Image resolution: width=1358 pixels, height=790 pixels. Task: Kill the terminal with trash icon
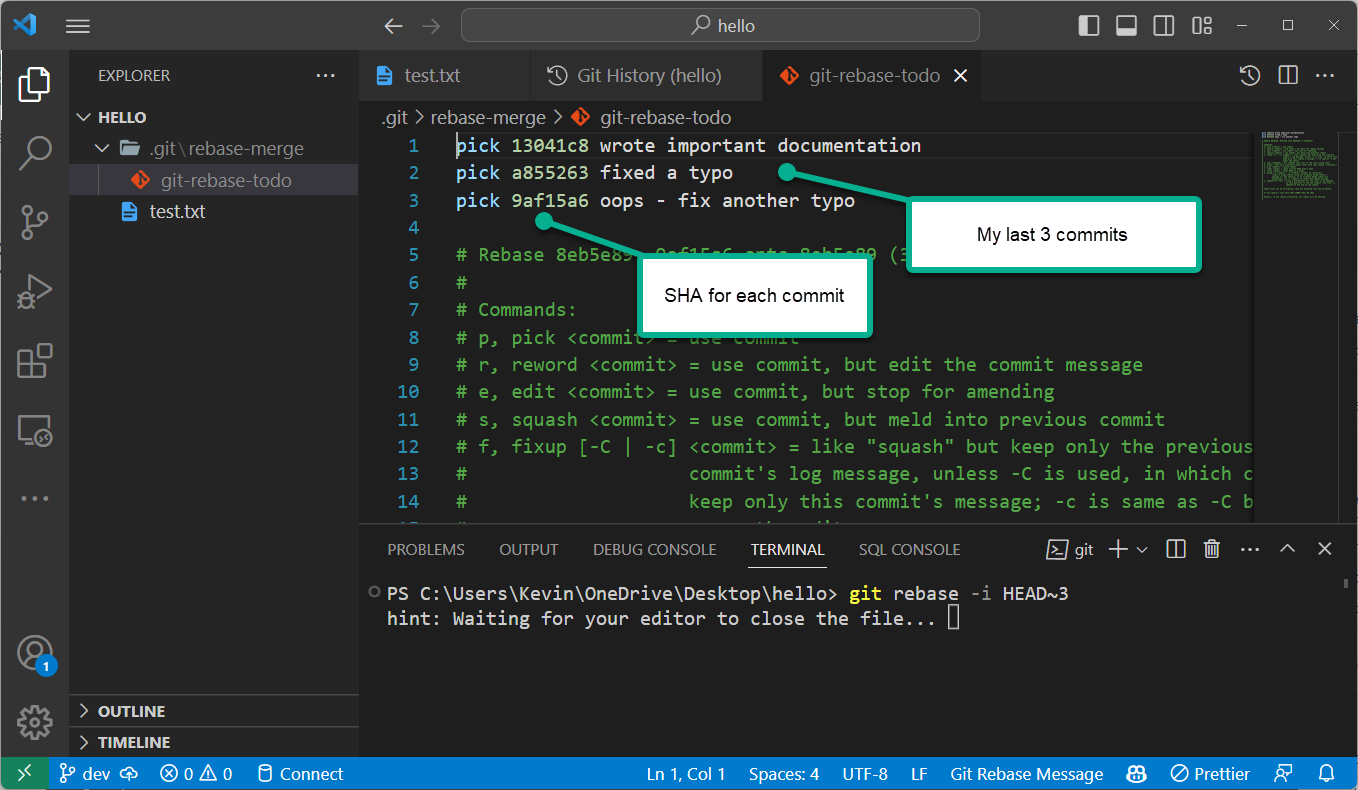pyautogui.click(x=1212, y=549)
